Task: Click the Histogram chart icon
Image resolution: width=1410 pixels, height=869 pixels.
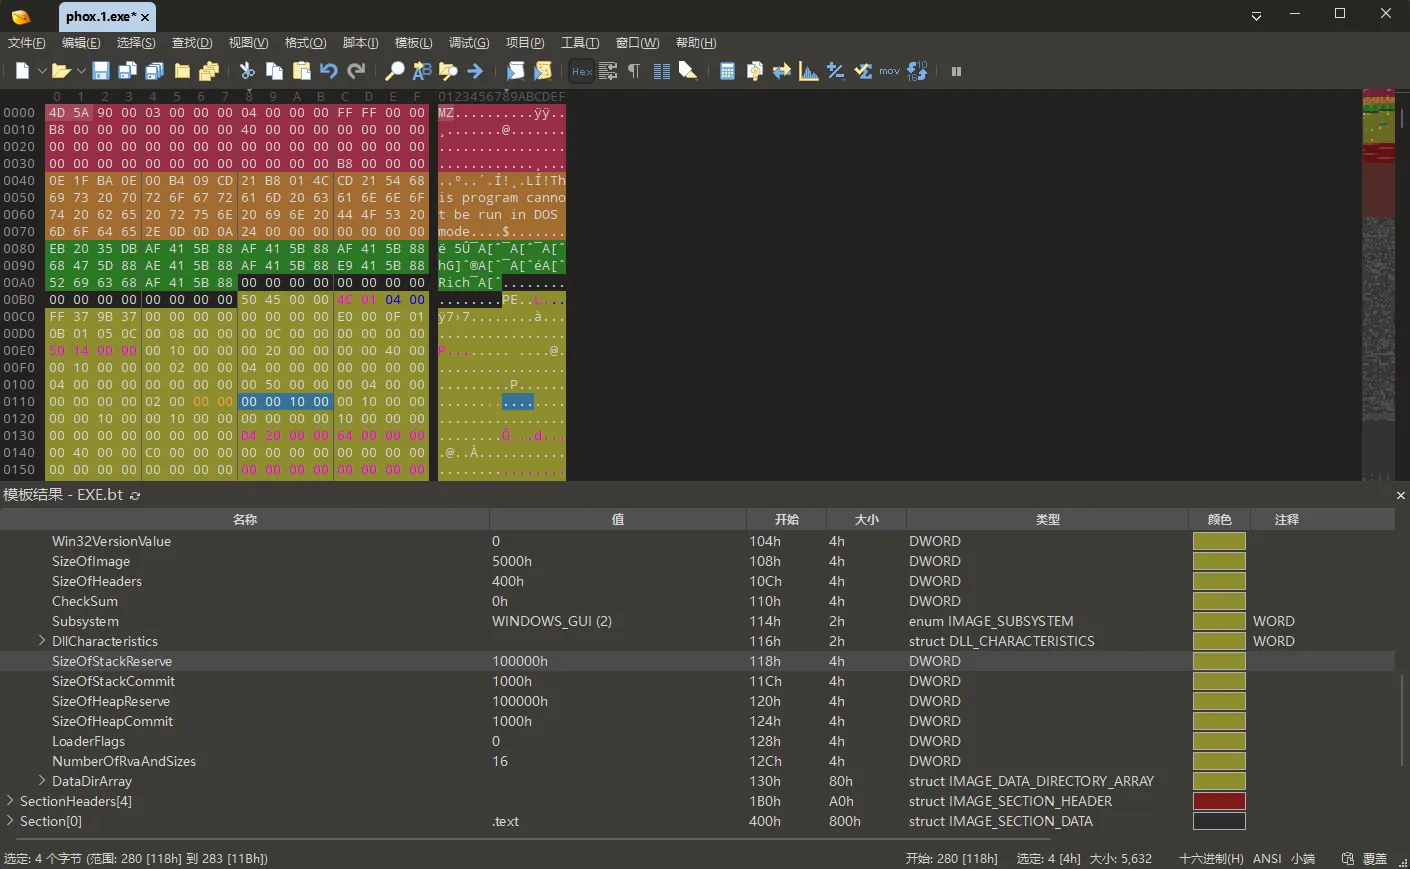Action: pos(809,71)
